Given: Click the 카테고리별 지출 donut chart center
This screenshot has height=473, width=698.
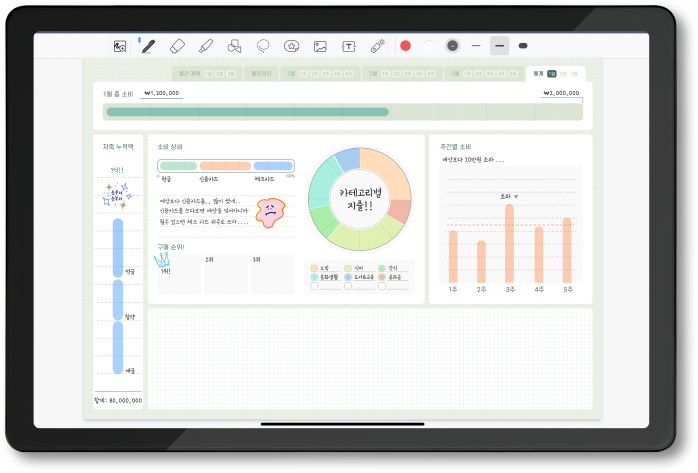Looking at the screenshot, I should [x=359, y=198].
